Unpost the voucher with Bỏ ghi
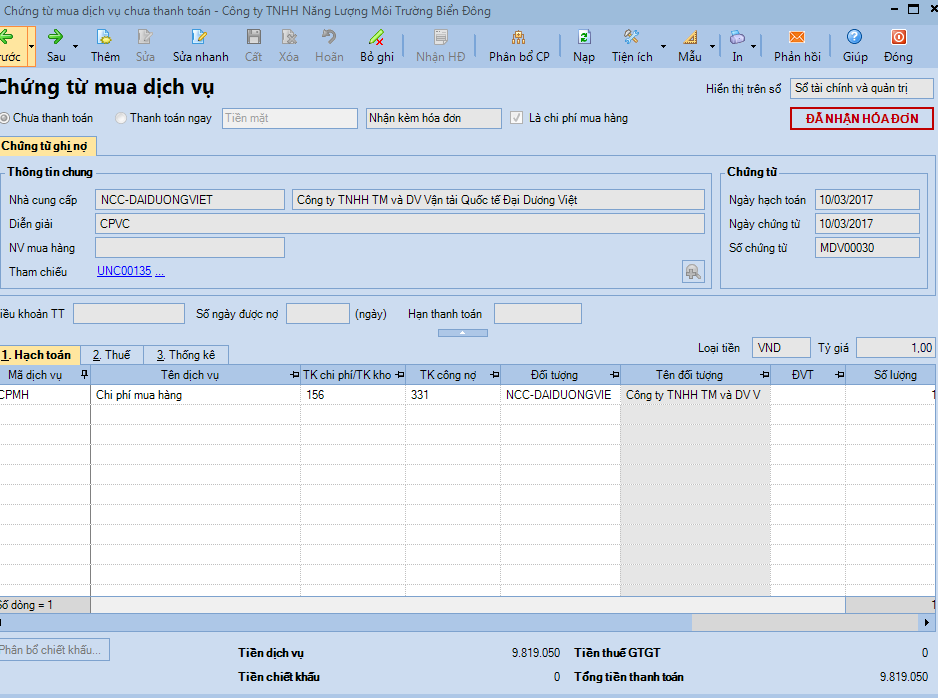The height and width of the screenshot is (698, 938). pos(377,45)
